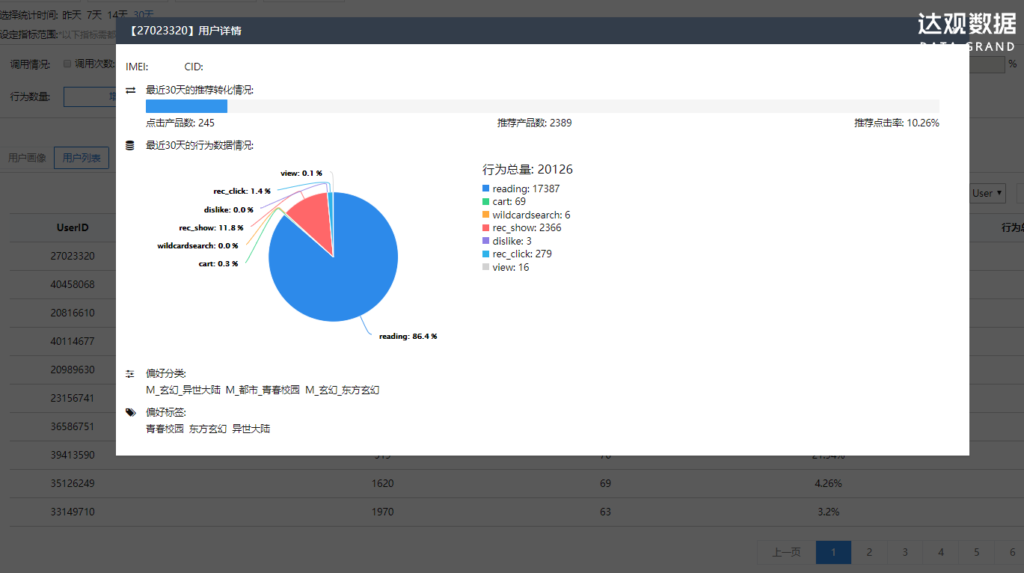Screen dimensions: 1024x573
Task: Click the database icon beside behavior data
Action: coord(130,145)
